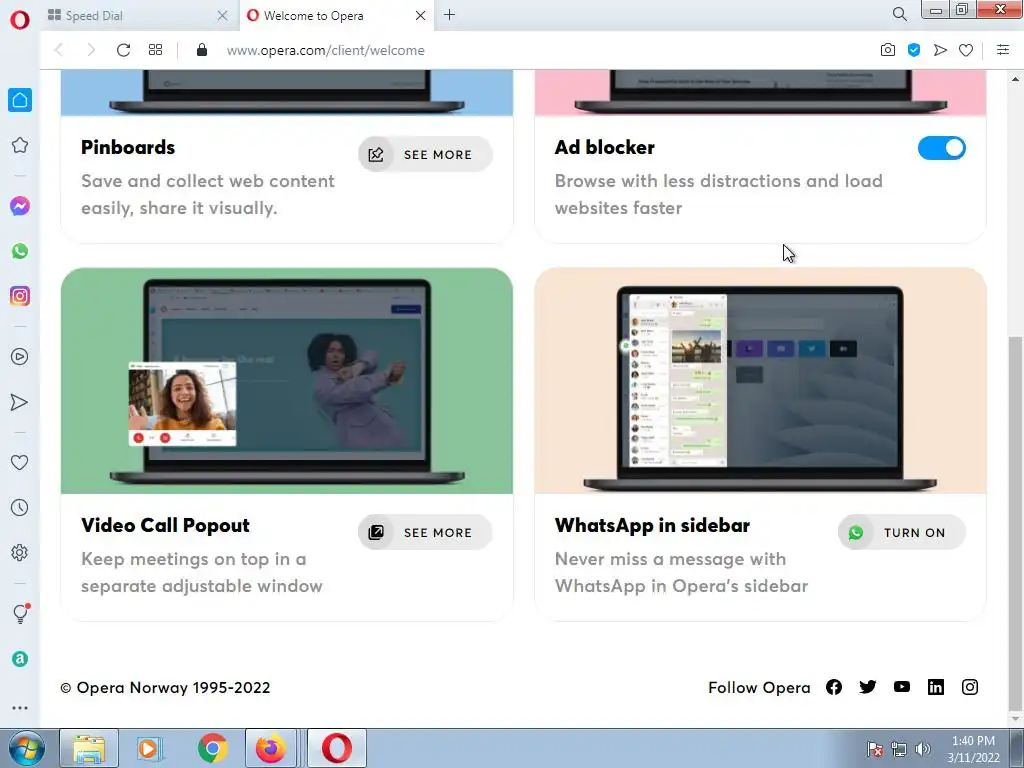Image resolution: width=1024 pixels, height=768 pixels.
Task: Click the Video Call Popout laptop image
Action: click(287, 381)
